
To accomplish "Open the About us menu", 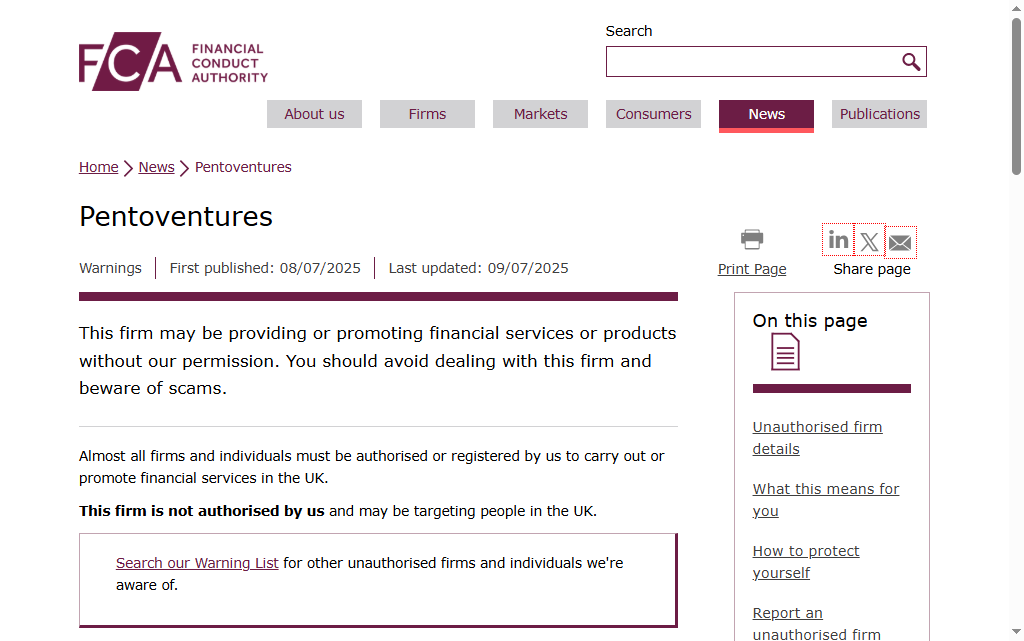I will pos(314,114).
